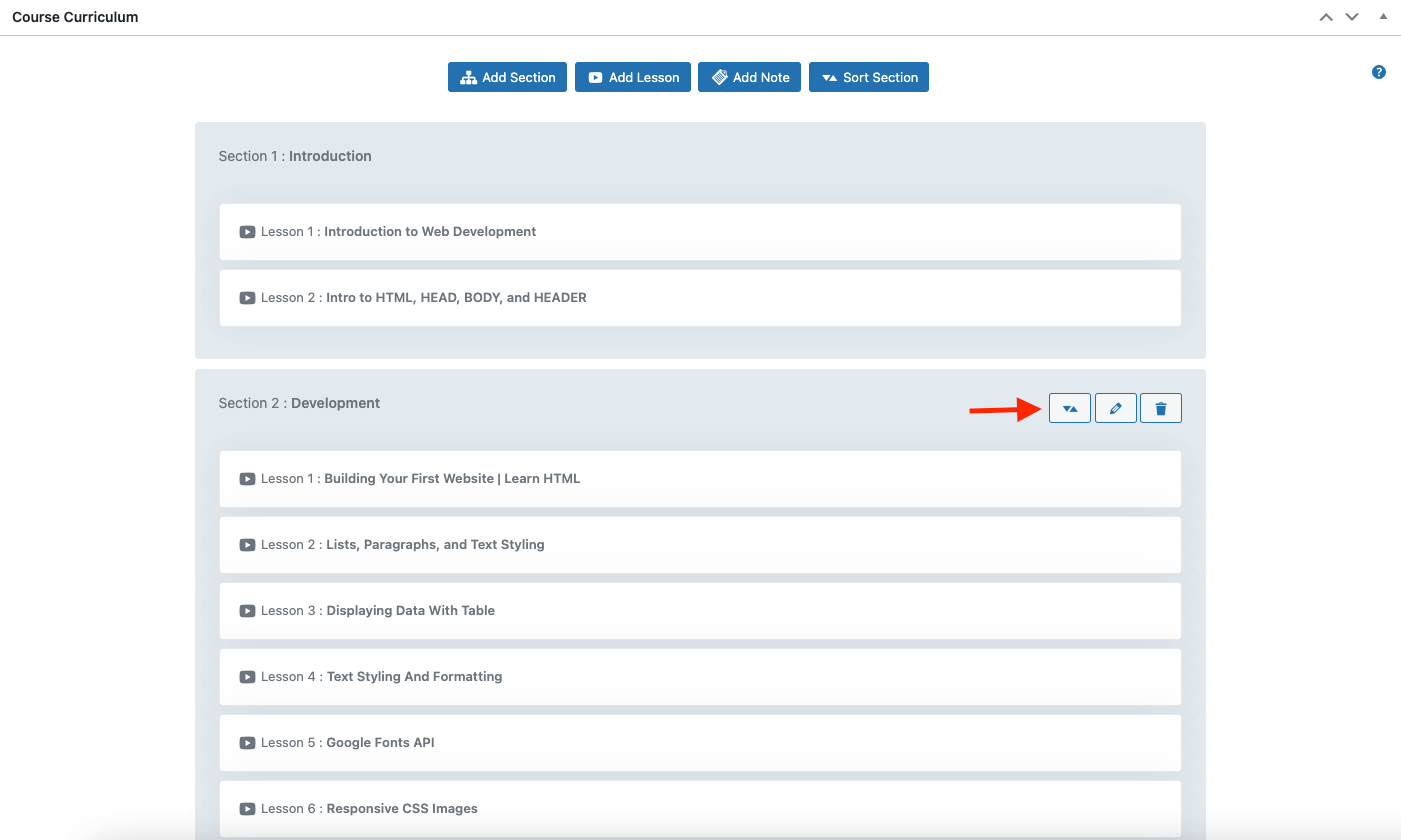Select 'Section 2 : Development' heading
1401x840 pixels.
(x=299, y=403)
